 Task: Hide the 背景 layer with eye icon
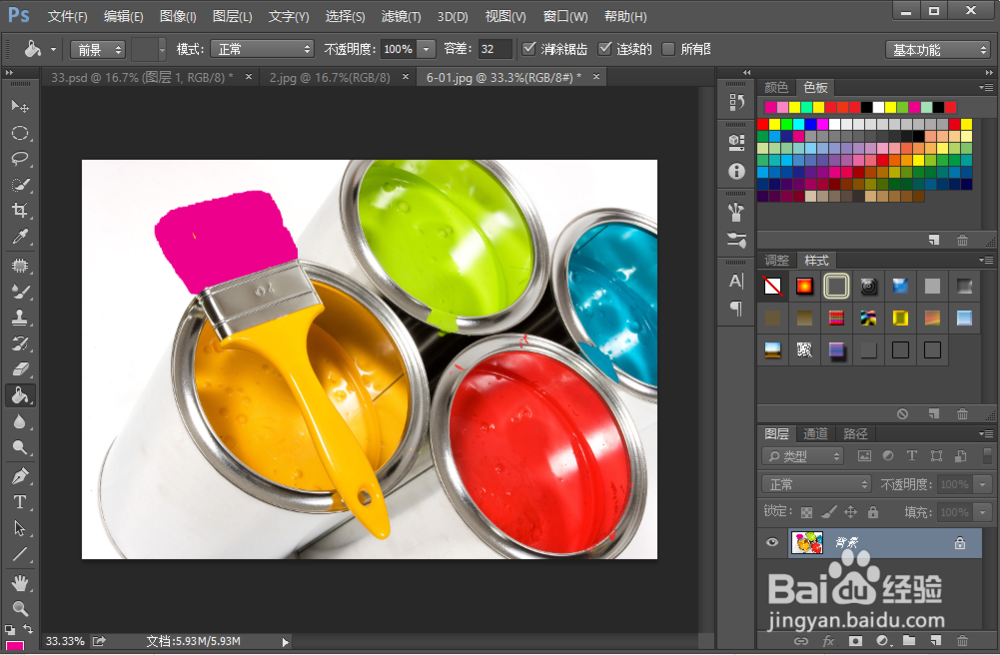click(x=772, y=542)
